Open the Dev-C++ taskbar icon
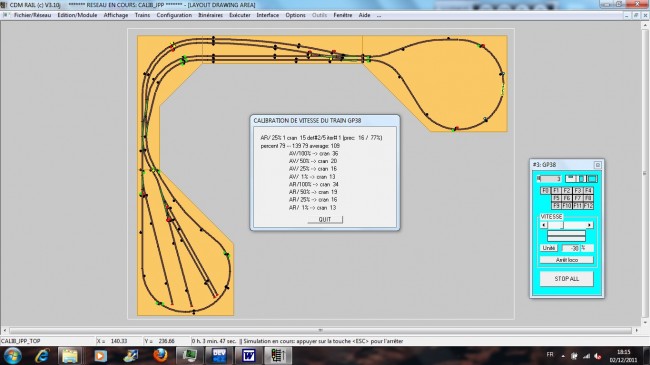Screen dimensions: 650x365 pyautogui.click(x=219, y=355)
